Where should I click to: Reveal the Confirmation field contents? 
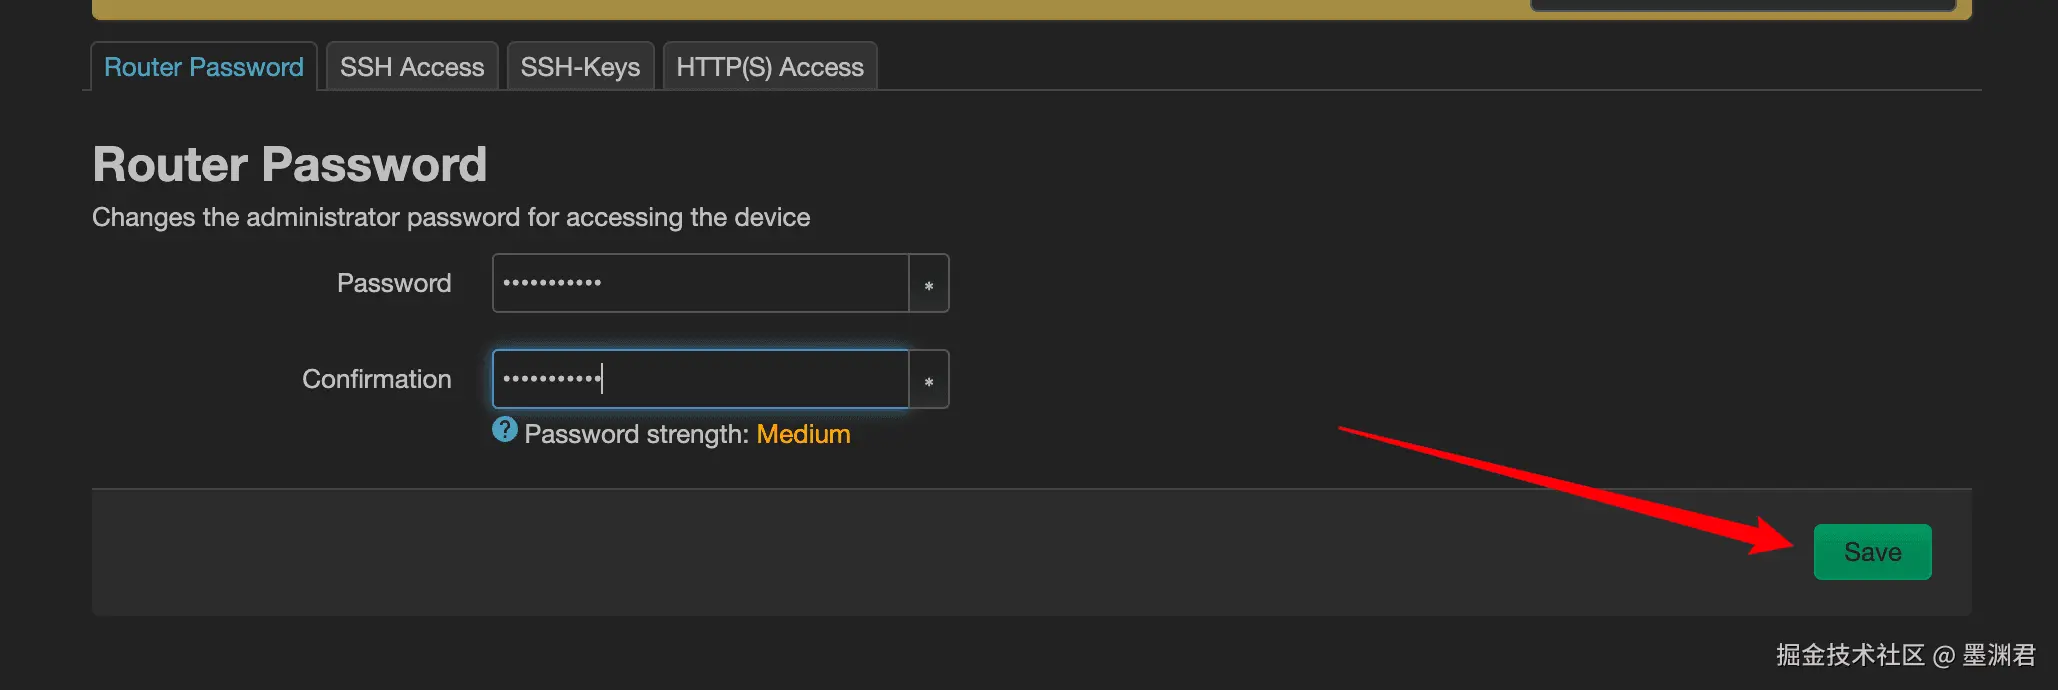929,380
